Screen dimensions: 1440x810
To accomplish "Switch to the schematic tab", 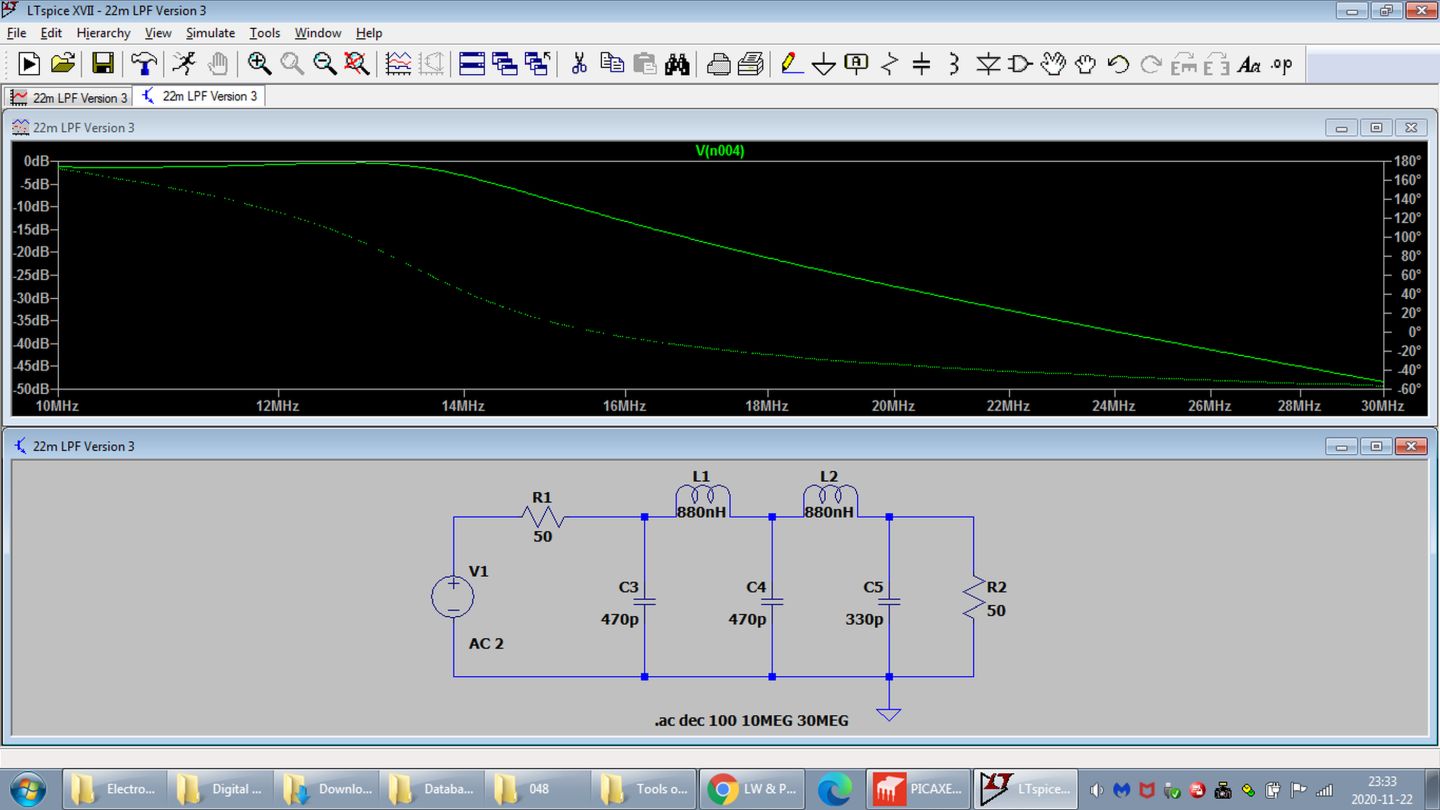I will click(x=199, y=96).
